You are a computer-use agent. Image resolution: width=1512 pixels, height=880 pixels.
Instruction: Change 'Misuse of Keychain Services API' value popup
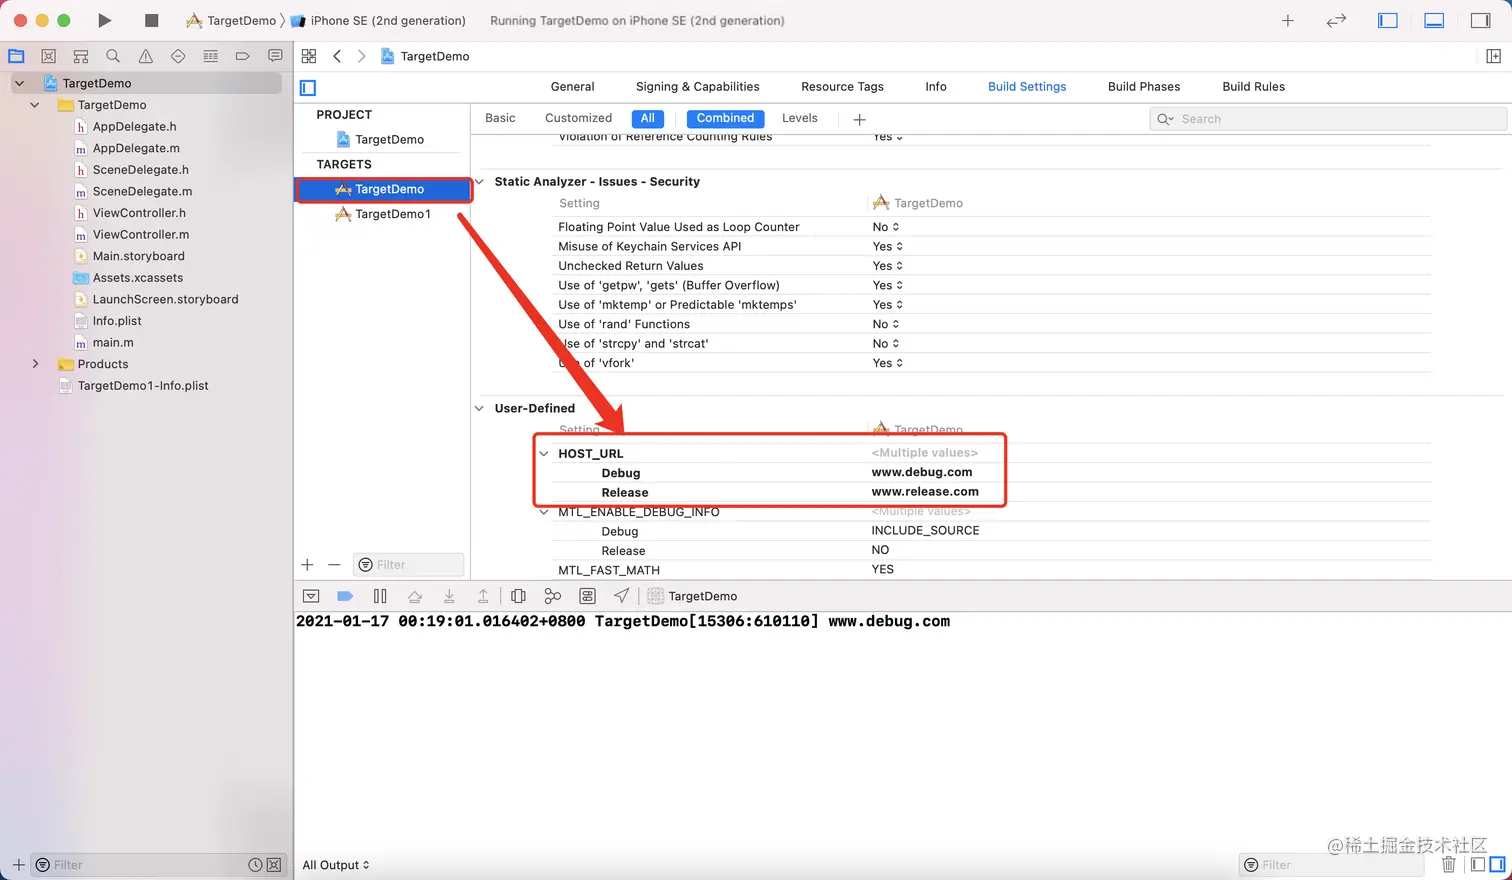(x=888, y=246)
